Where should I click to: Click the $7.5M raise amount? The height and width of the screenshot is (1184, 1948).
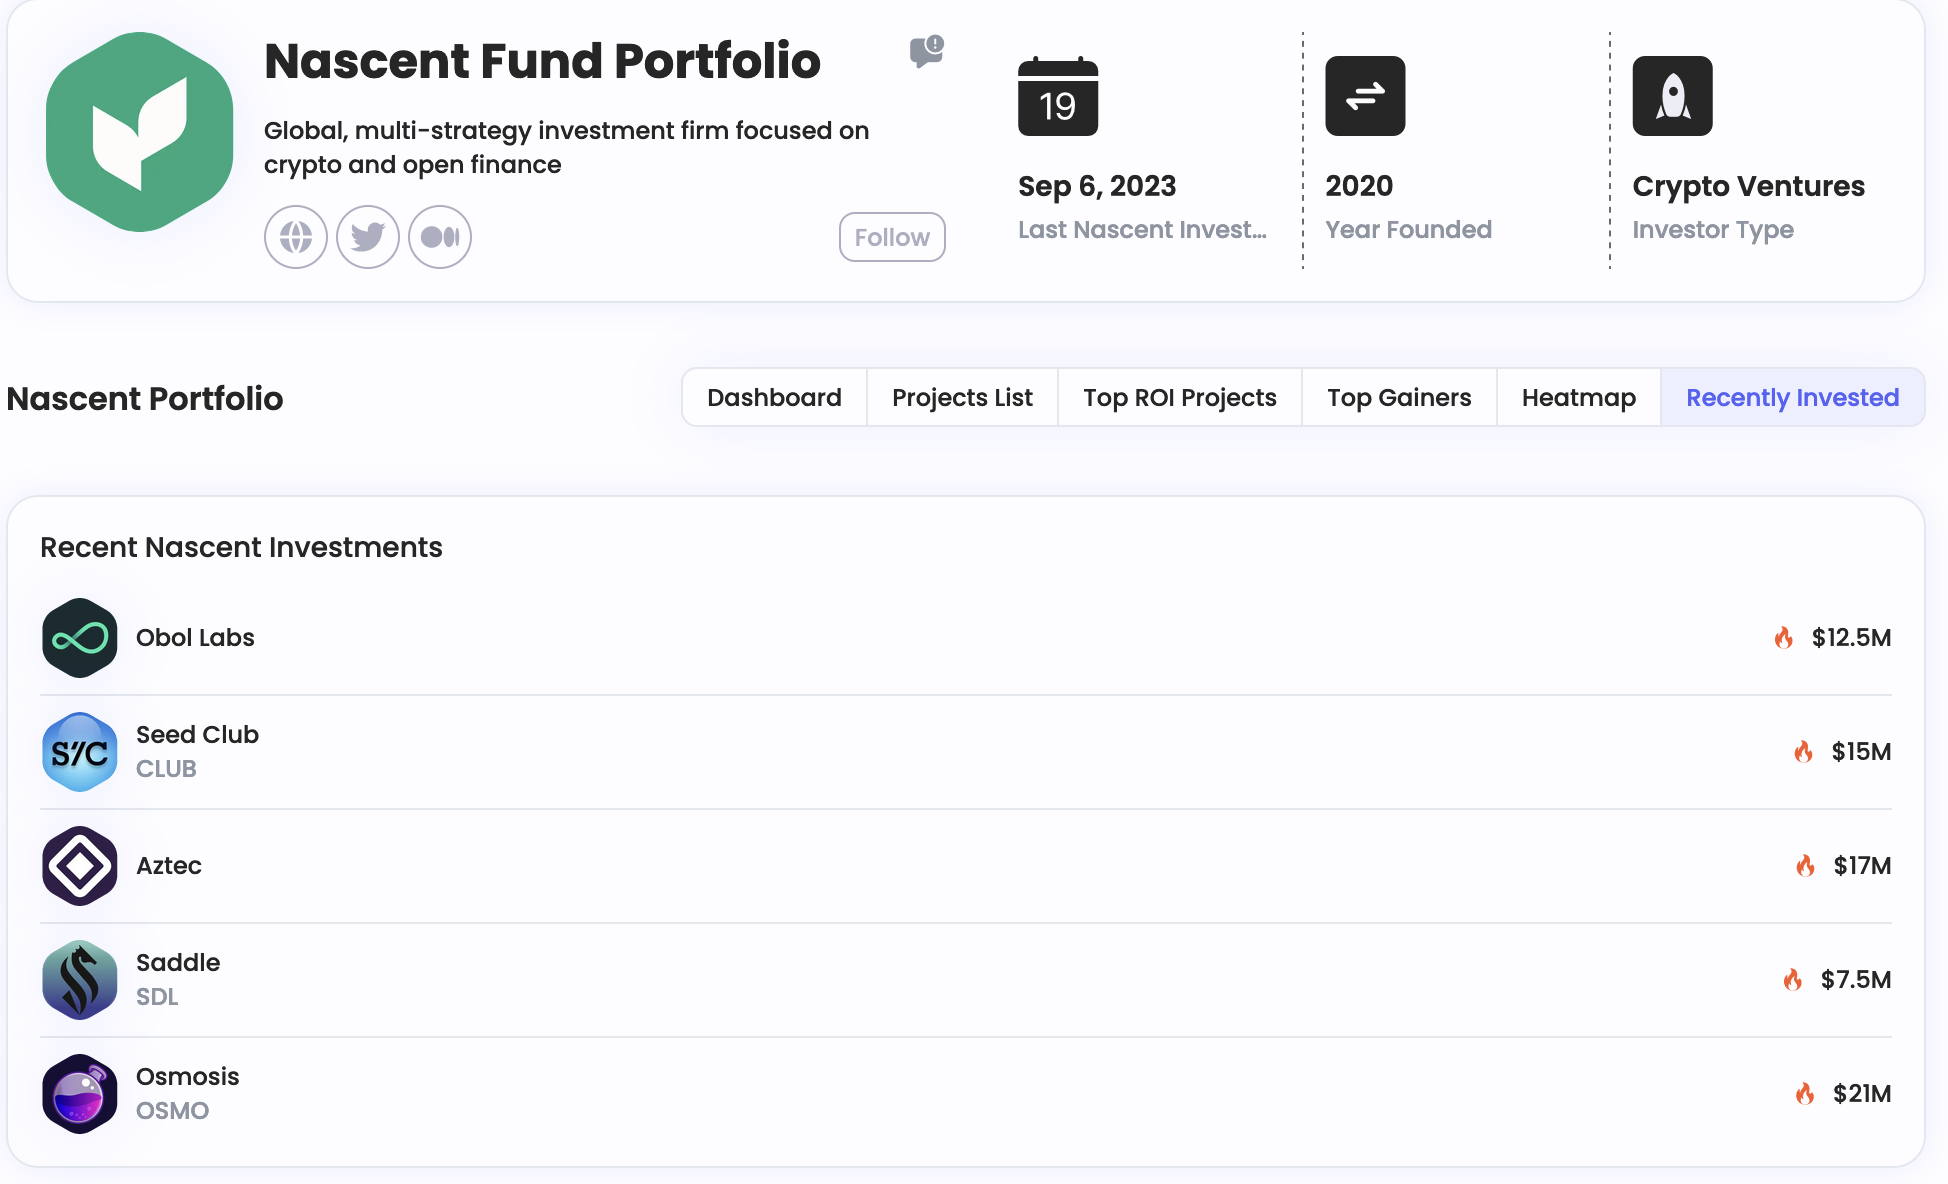point(1856,980)
